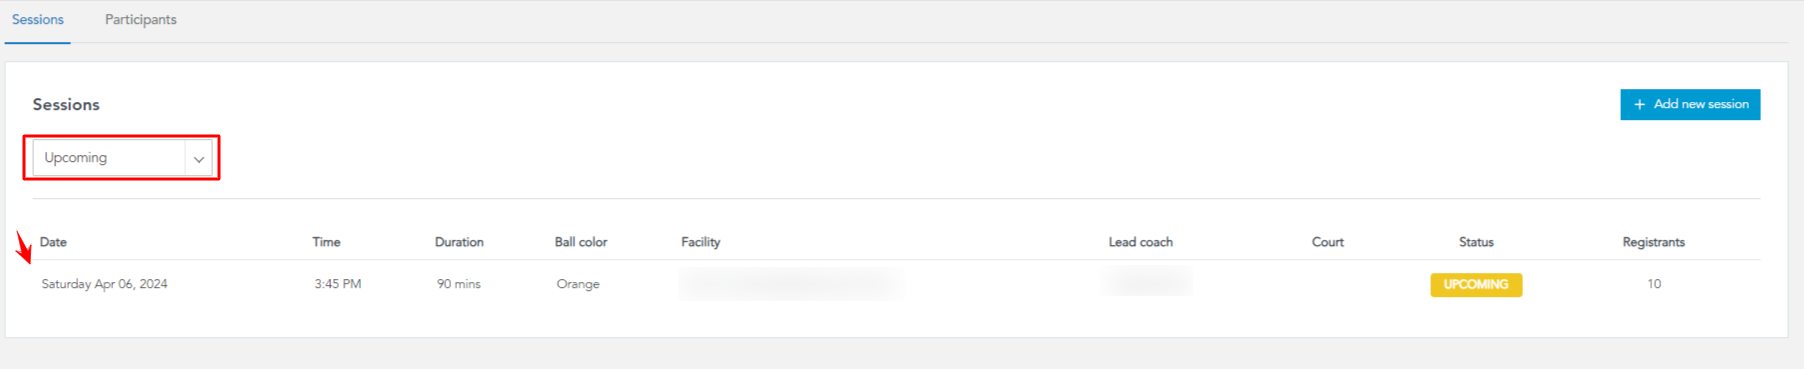Select the Sessions tab
This screenshot has height=369, width=1804.
(38, 19)
